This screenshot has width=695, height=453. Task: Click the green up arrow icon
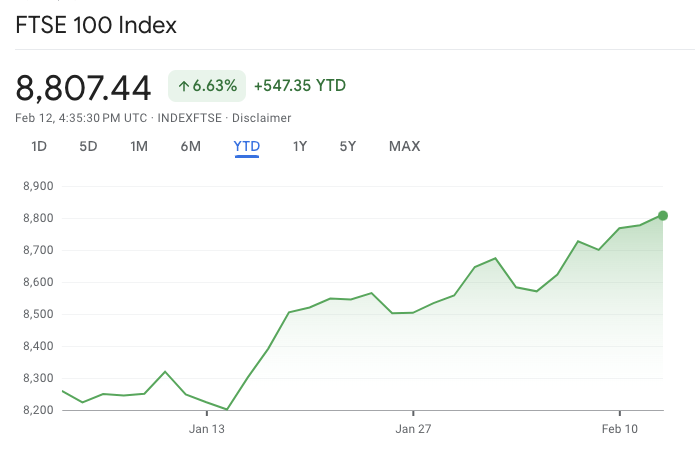coord(184,86)
